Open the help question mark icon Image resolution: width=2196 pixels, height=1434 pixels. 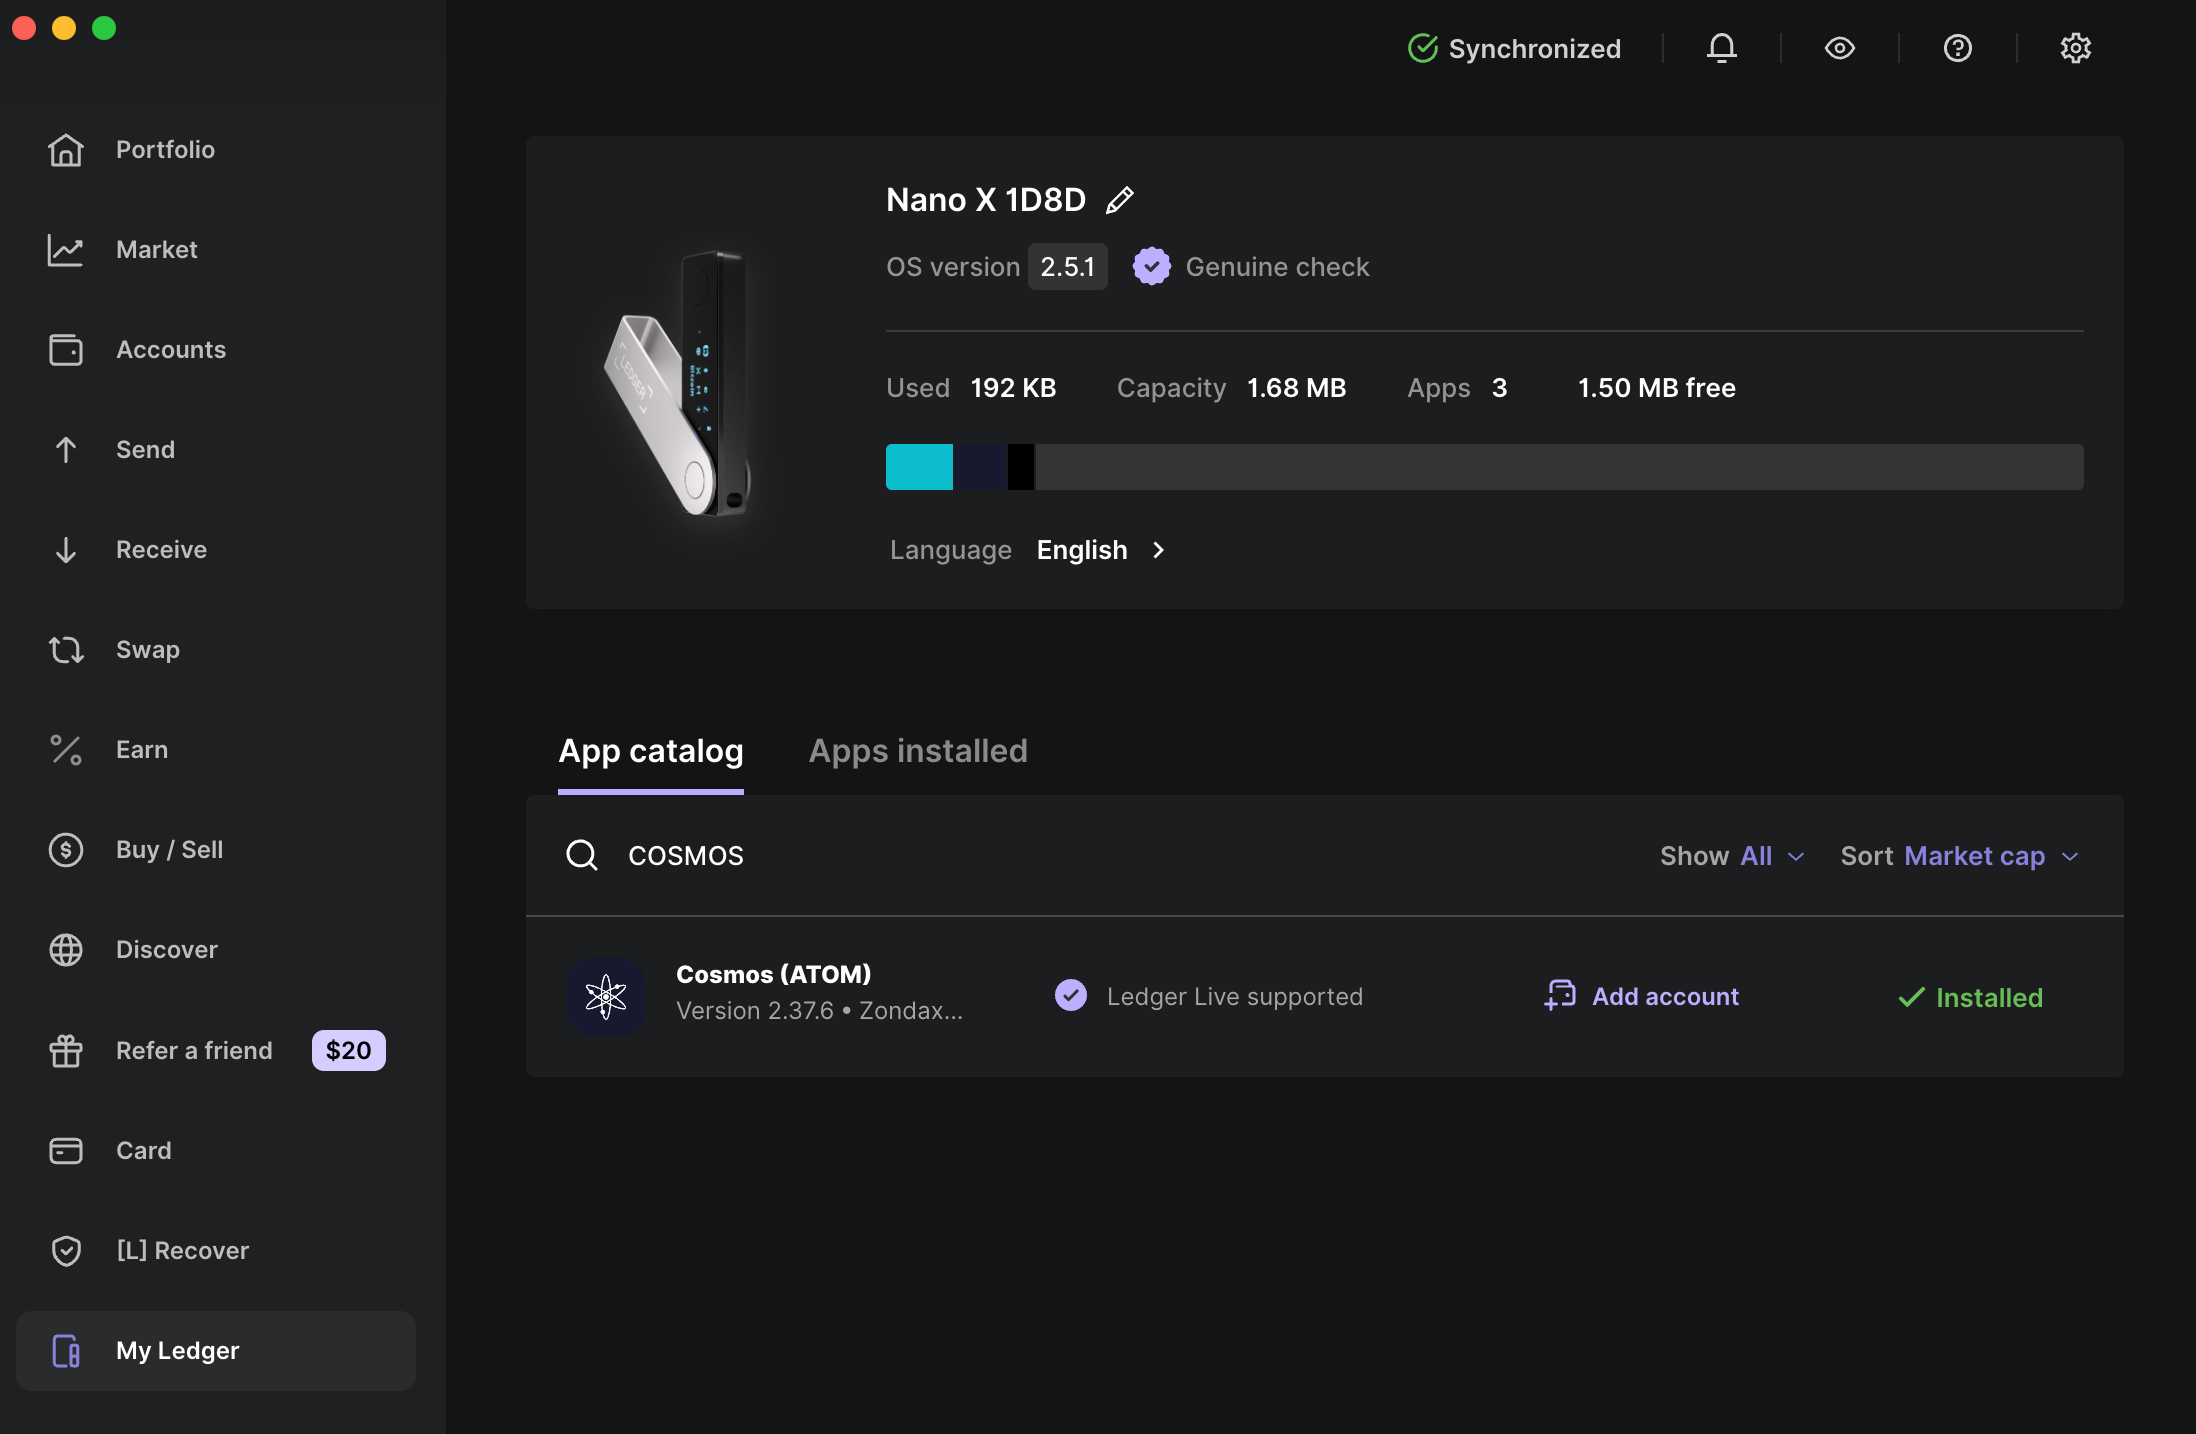pos(1957,48)
